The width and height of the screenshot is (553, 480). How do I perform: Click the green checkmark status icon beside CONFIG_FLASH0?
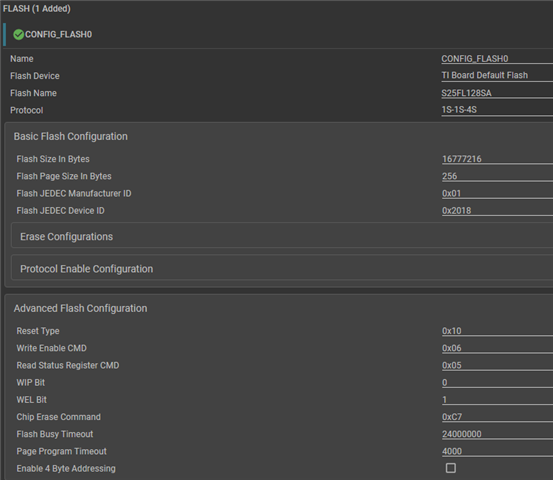point(18,35)
